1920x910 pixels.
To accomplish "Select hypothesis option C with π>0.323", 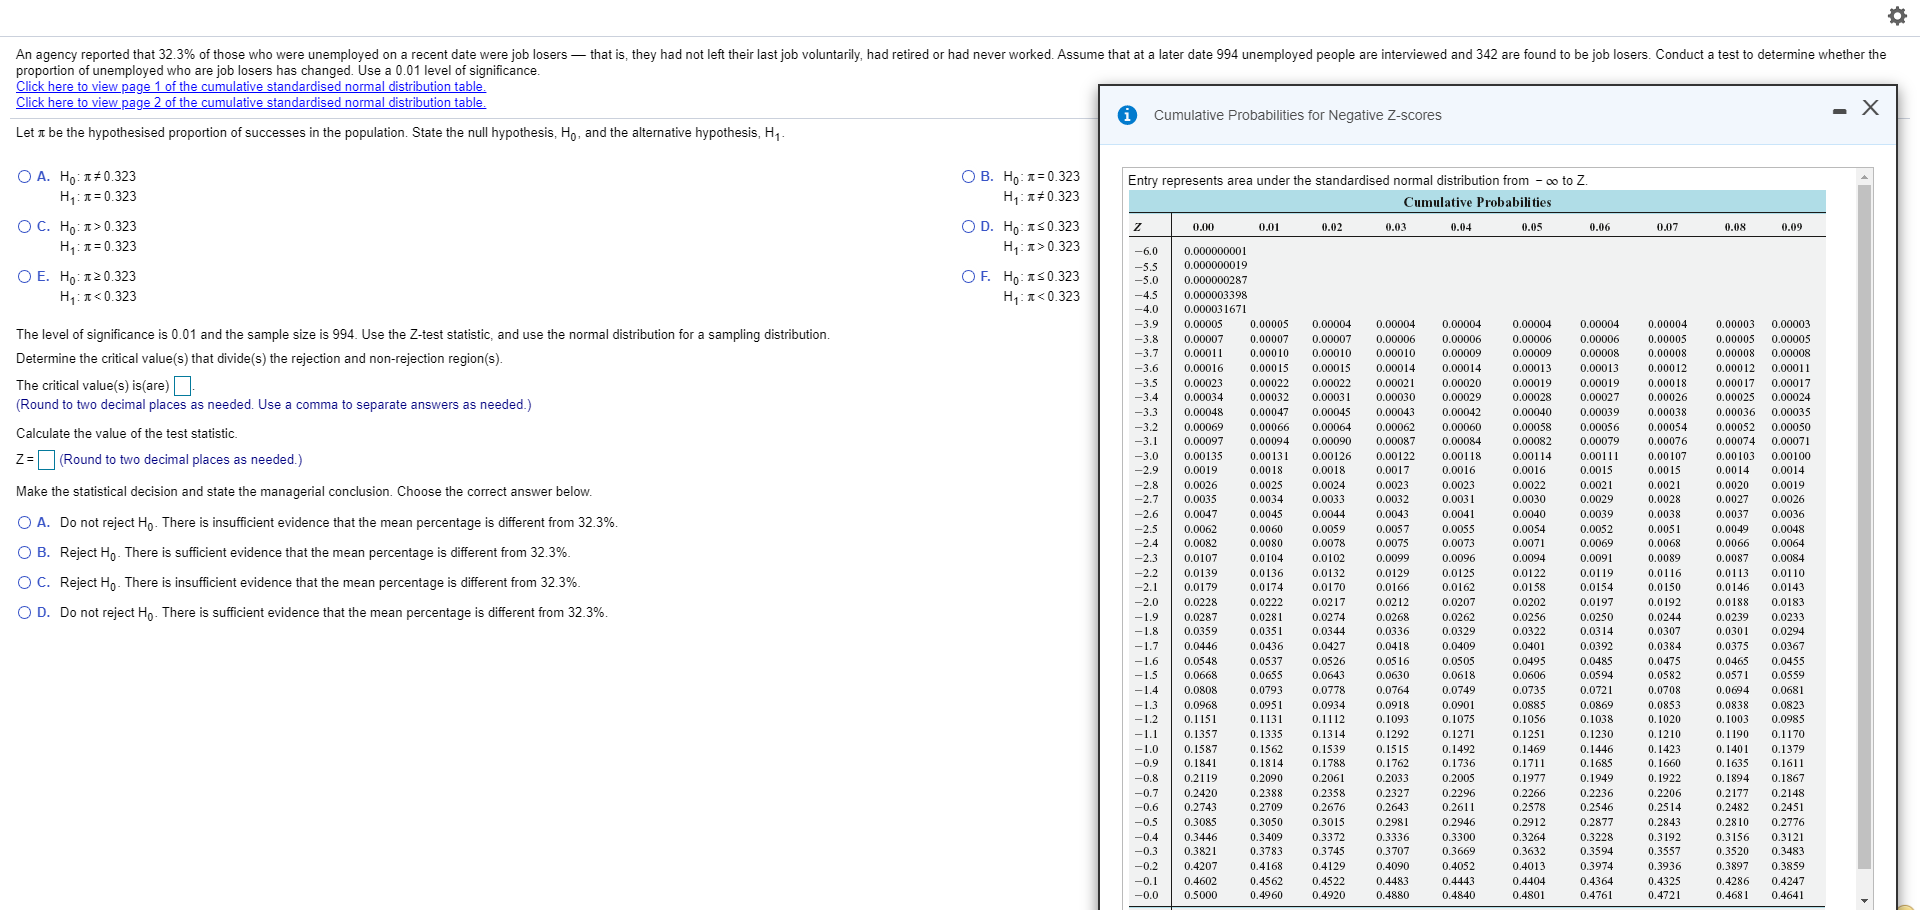I will click(23, 226).
